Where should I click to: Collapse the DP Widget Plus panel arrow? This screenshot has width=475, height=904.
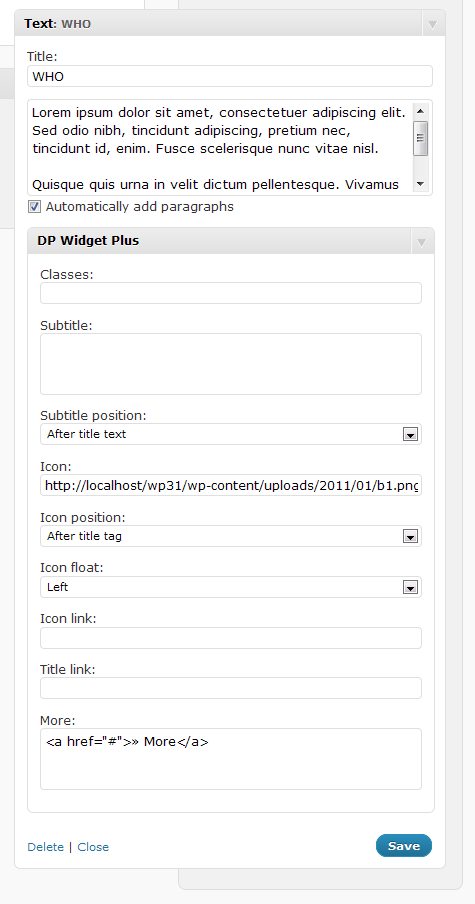(421, 243)
